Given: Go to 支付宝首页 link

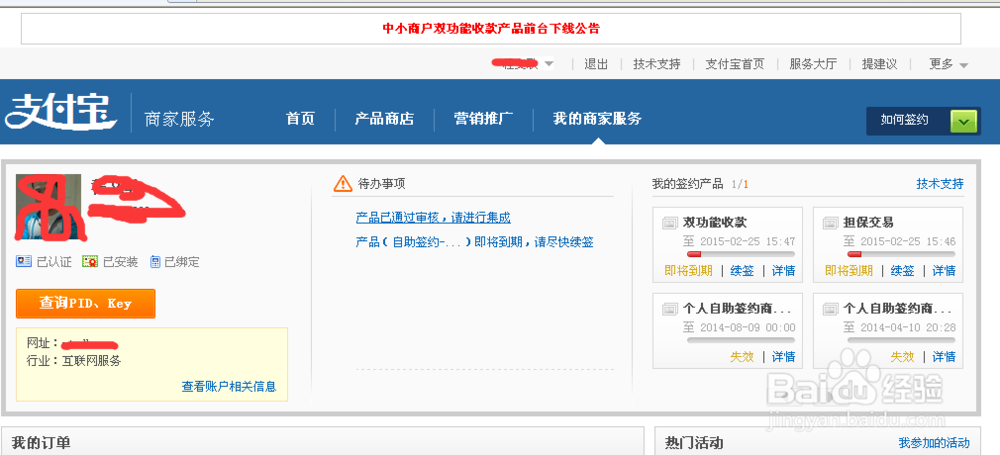Looking at the screenshot, I should point(735,64).
